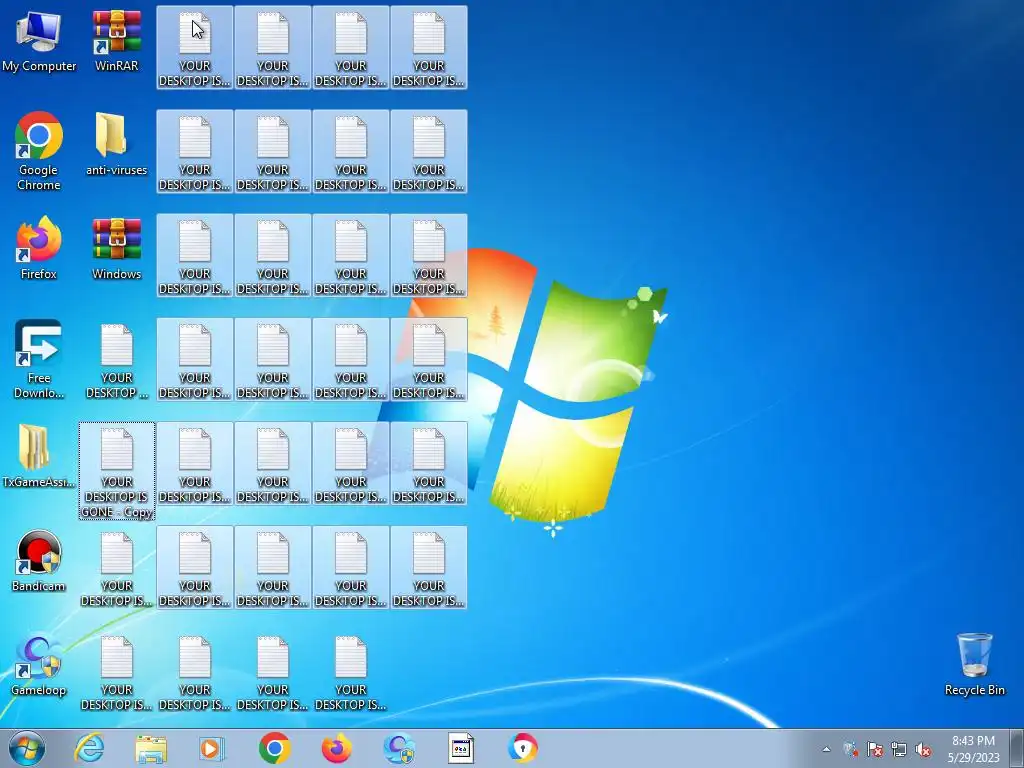
Task: Open Google Chrome from the taskbar
Action: click(x=274, y=748)
